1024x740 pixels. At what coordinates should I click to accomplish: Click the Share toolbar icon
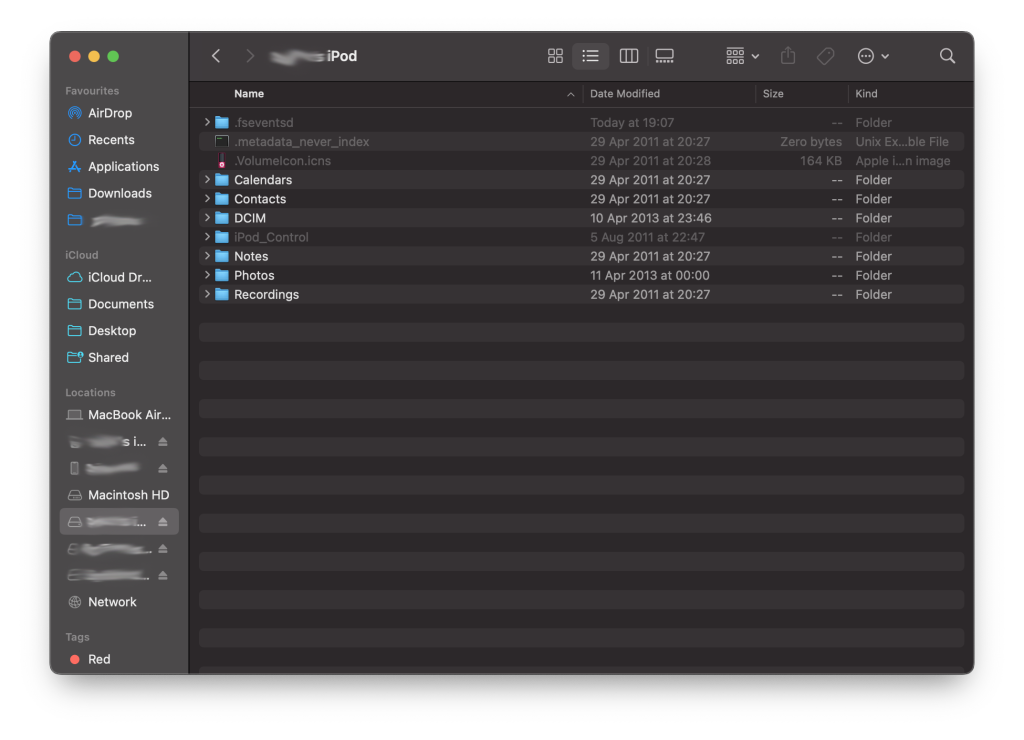pos(788,56)
